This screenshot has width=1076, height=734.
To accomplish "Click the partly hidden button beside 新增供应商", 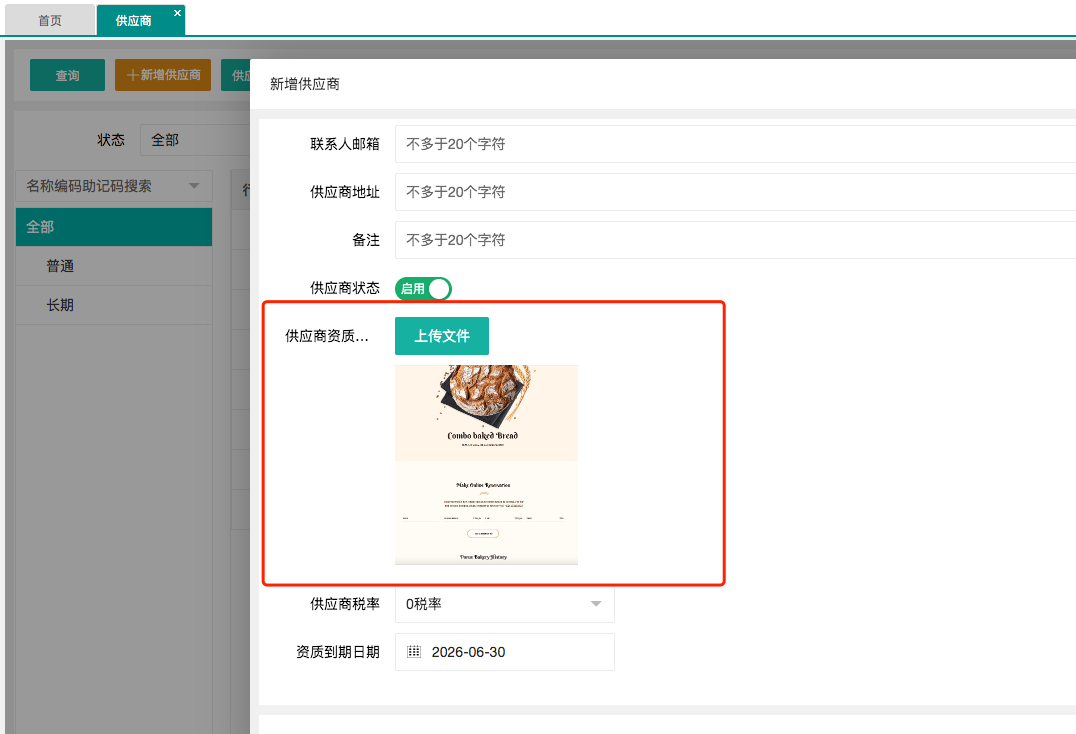I will pos(236,75).
